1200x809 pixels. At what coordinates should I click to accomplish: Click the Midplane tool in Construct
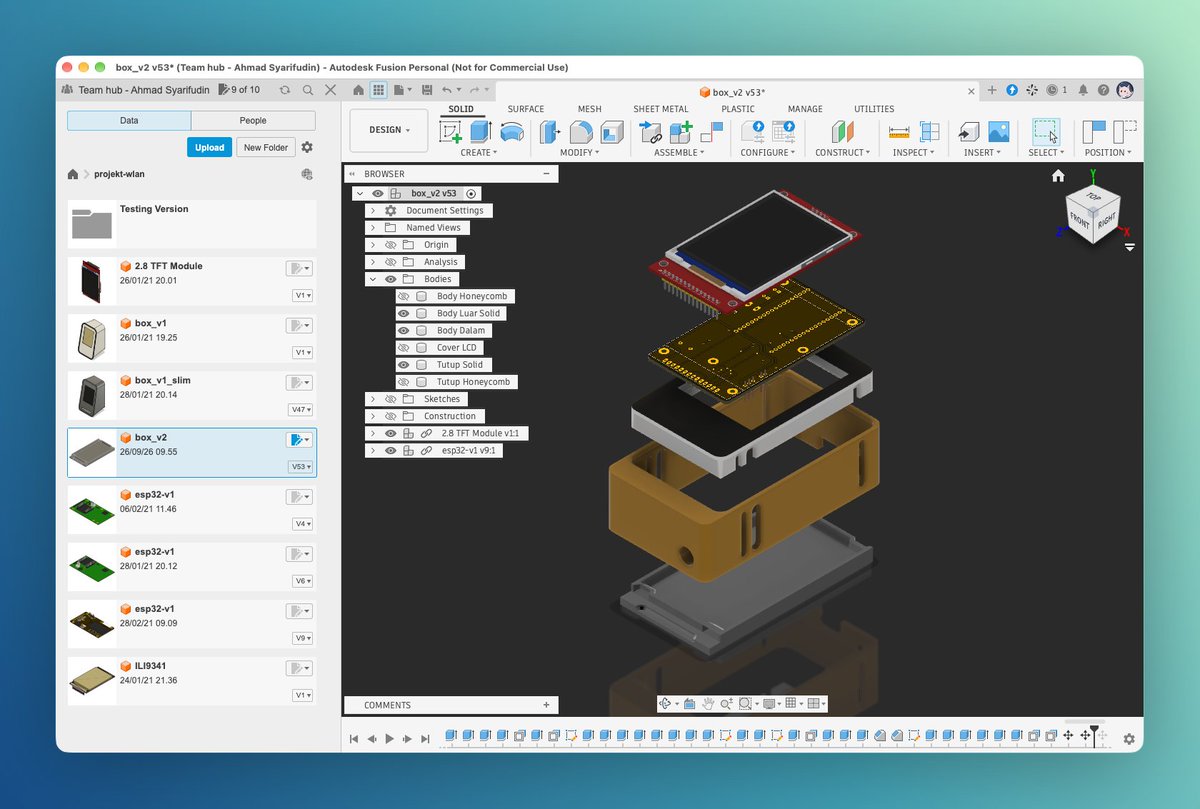pos(844,131)
